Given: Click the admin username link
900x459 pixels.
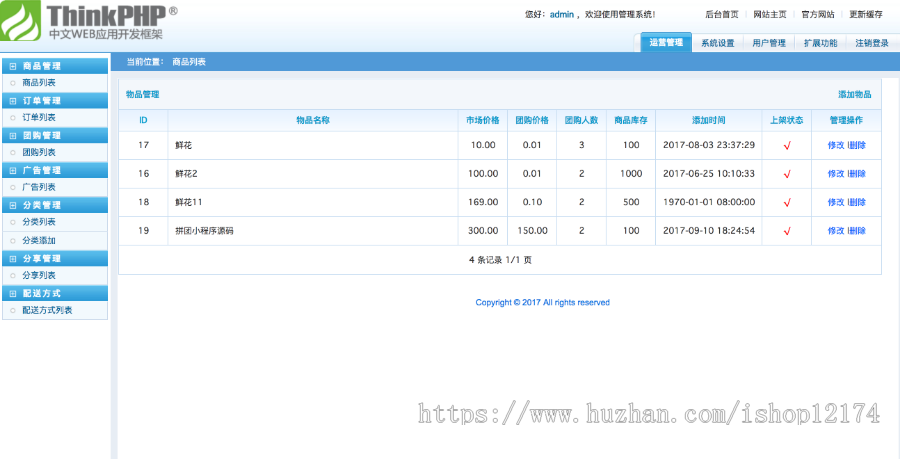Looking at the screenshot, I should [562, 15].
